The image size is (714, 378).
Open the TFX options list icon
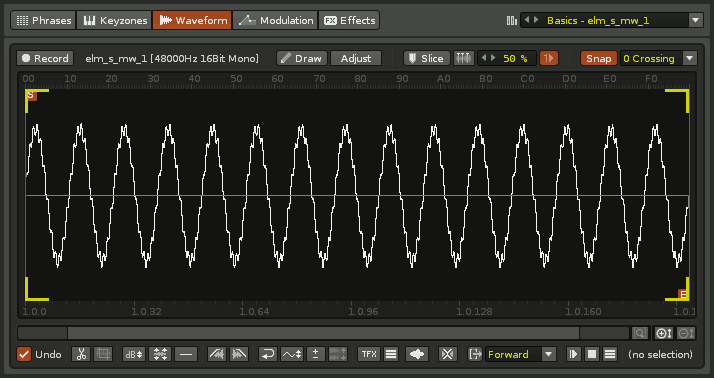pyautogui.click(x=391, y=354)
